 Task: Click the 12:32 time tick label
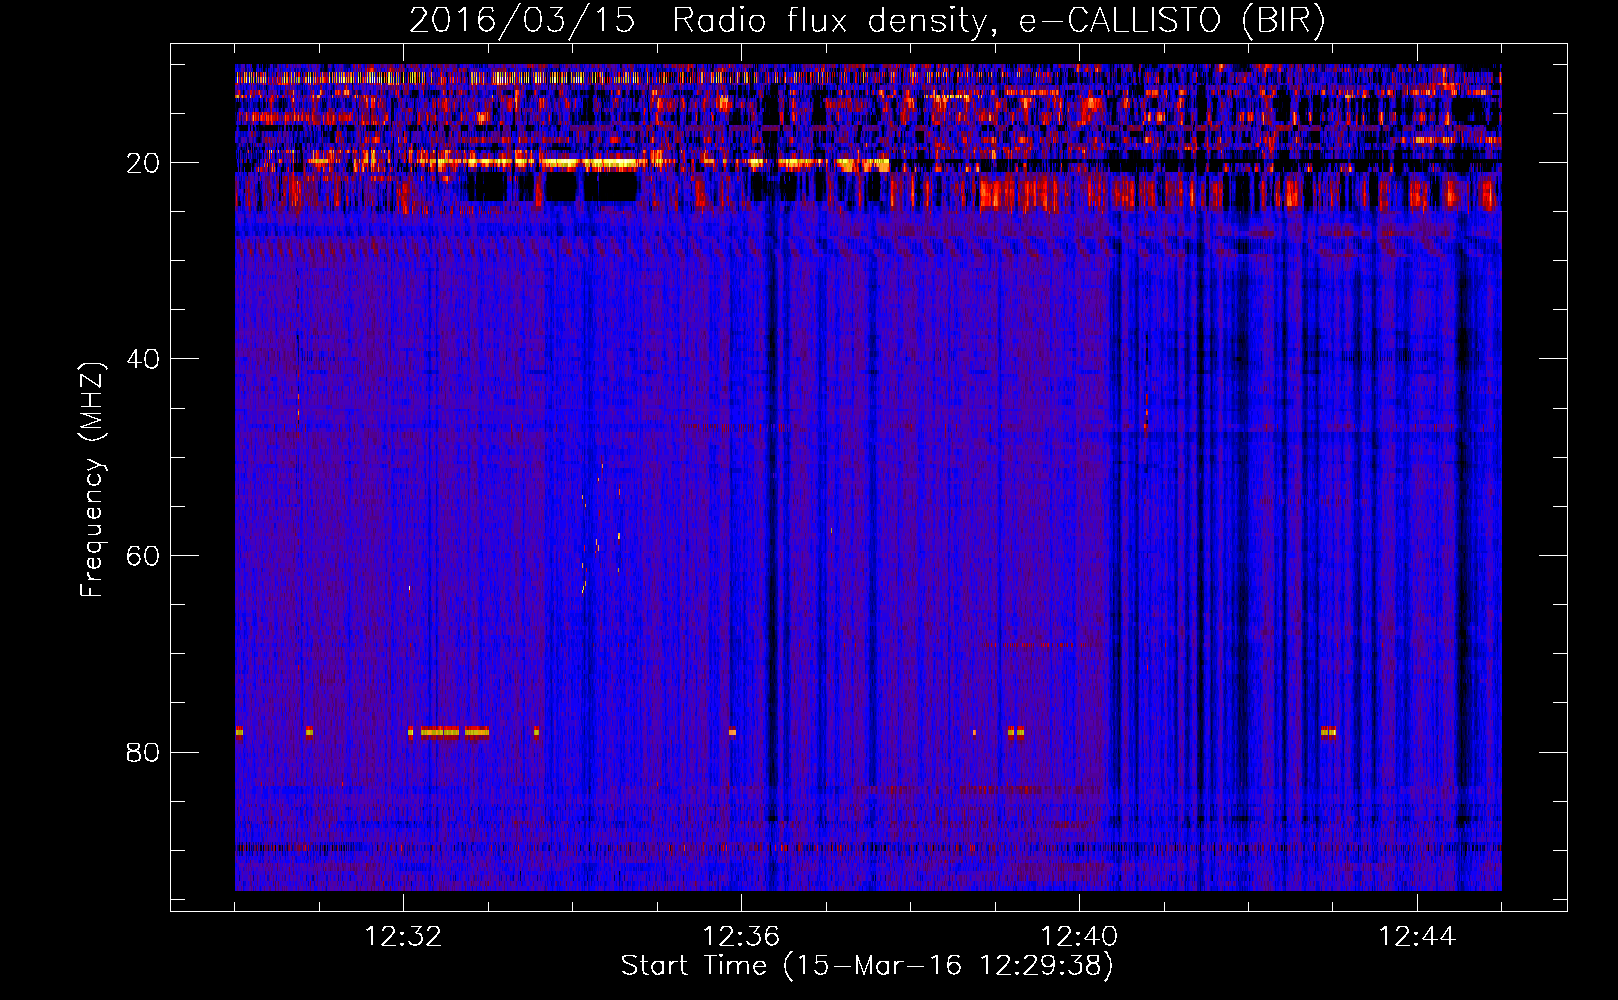pyautogui.click(x=403, y=937)
